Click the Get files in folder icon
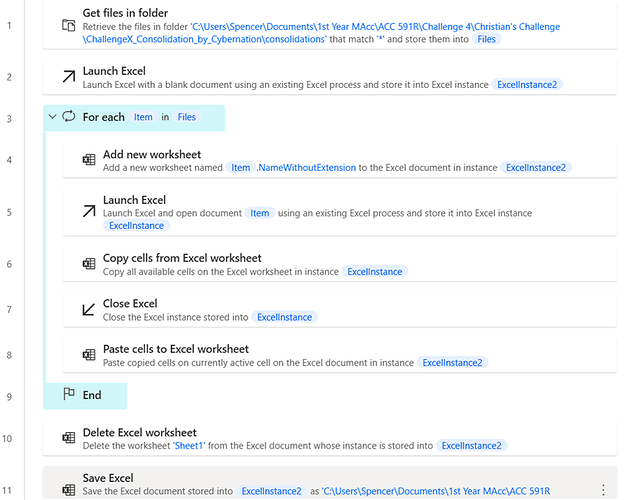631x500 pixels. 68,26
